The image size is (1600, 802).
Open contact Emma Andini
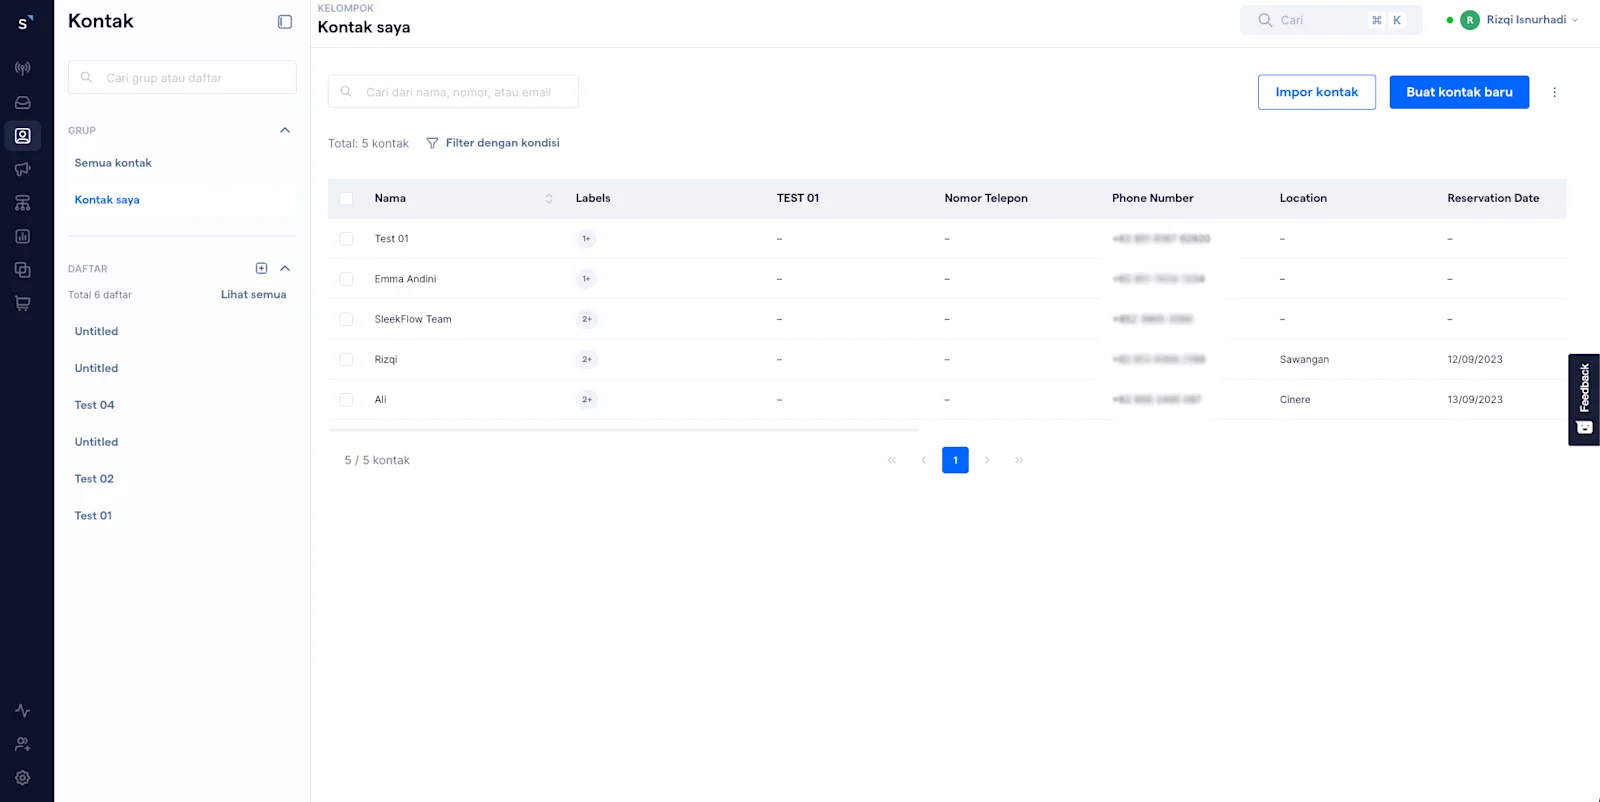point(405,279)
